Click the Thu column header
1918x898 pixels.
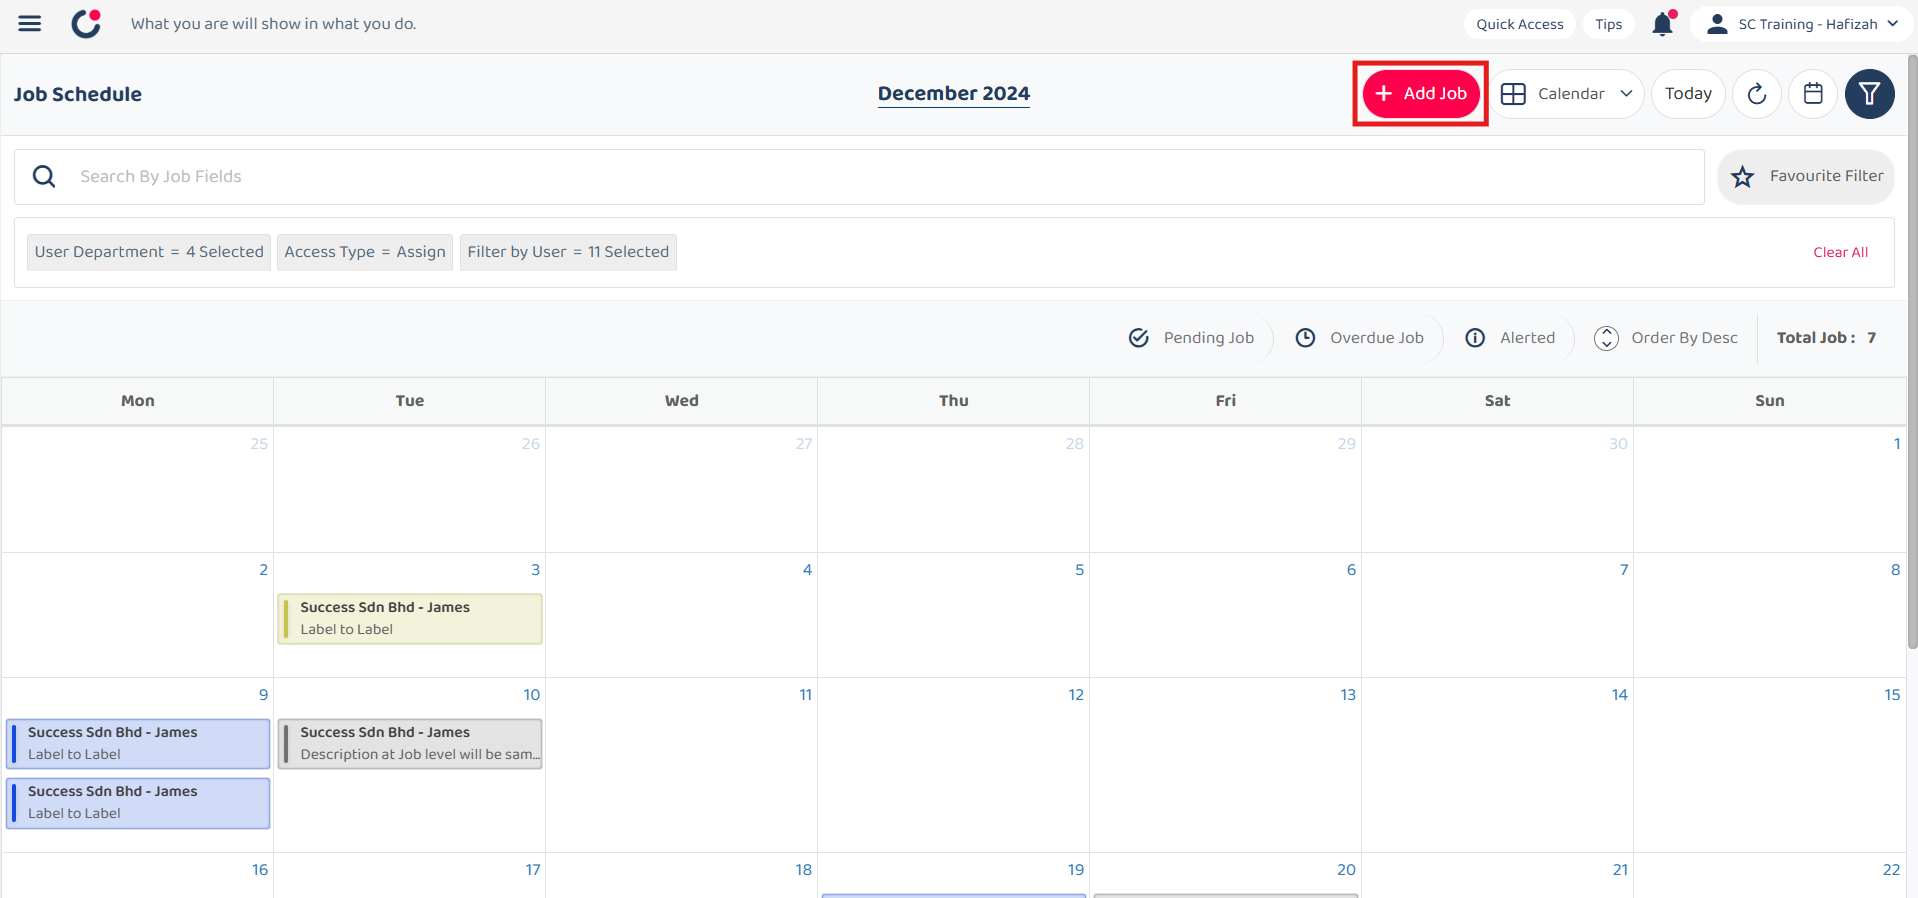tap(954, 401)
